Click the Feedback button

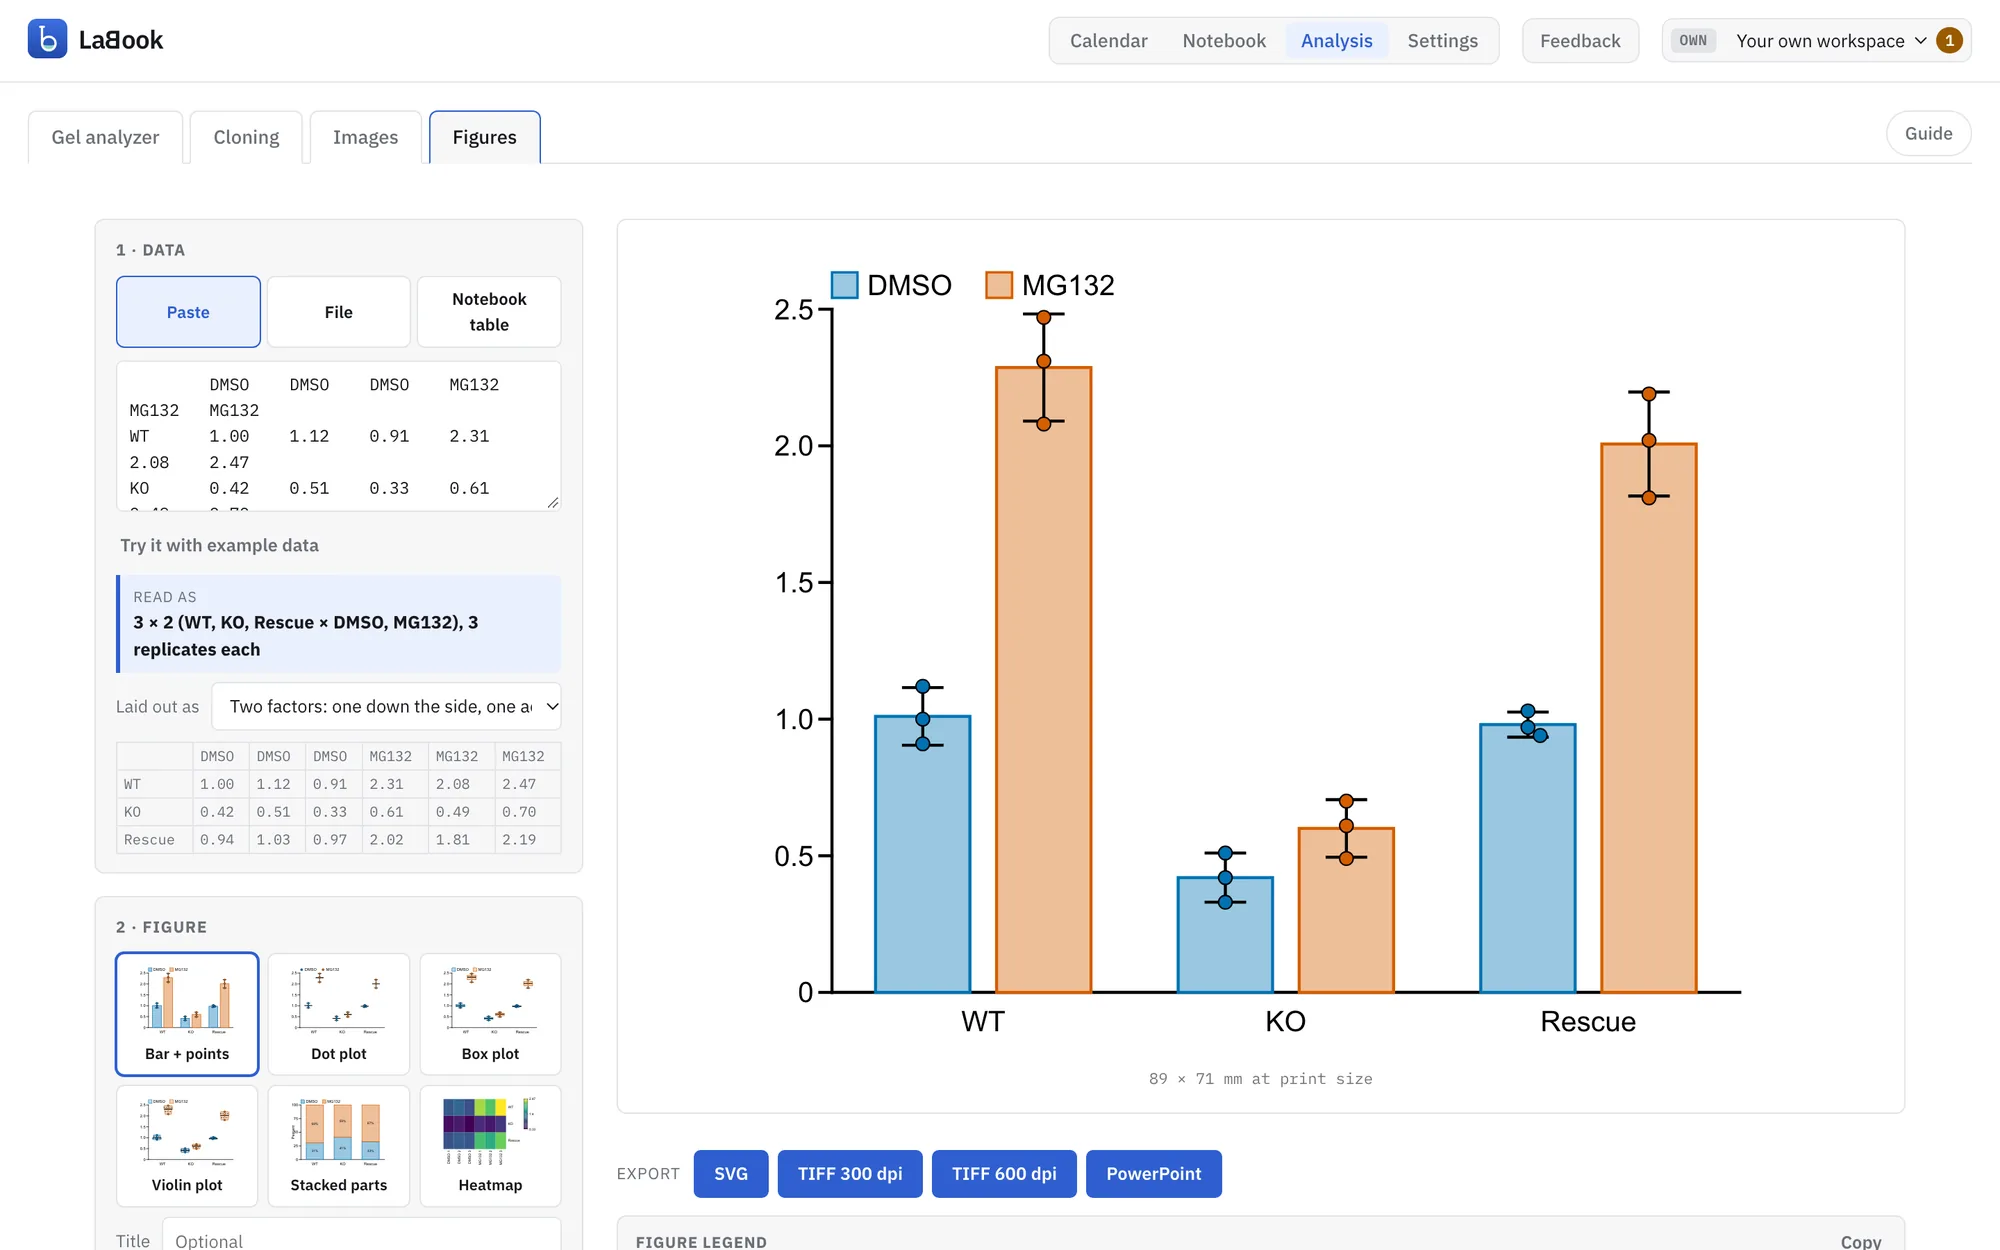coord(1580,41)
